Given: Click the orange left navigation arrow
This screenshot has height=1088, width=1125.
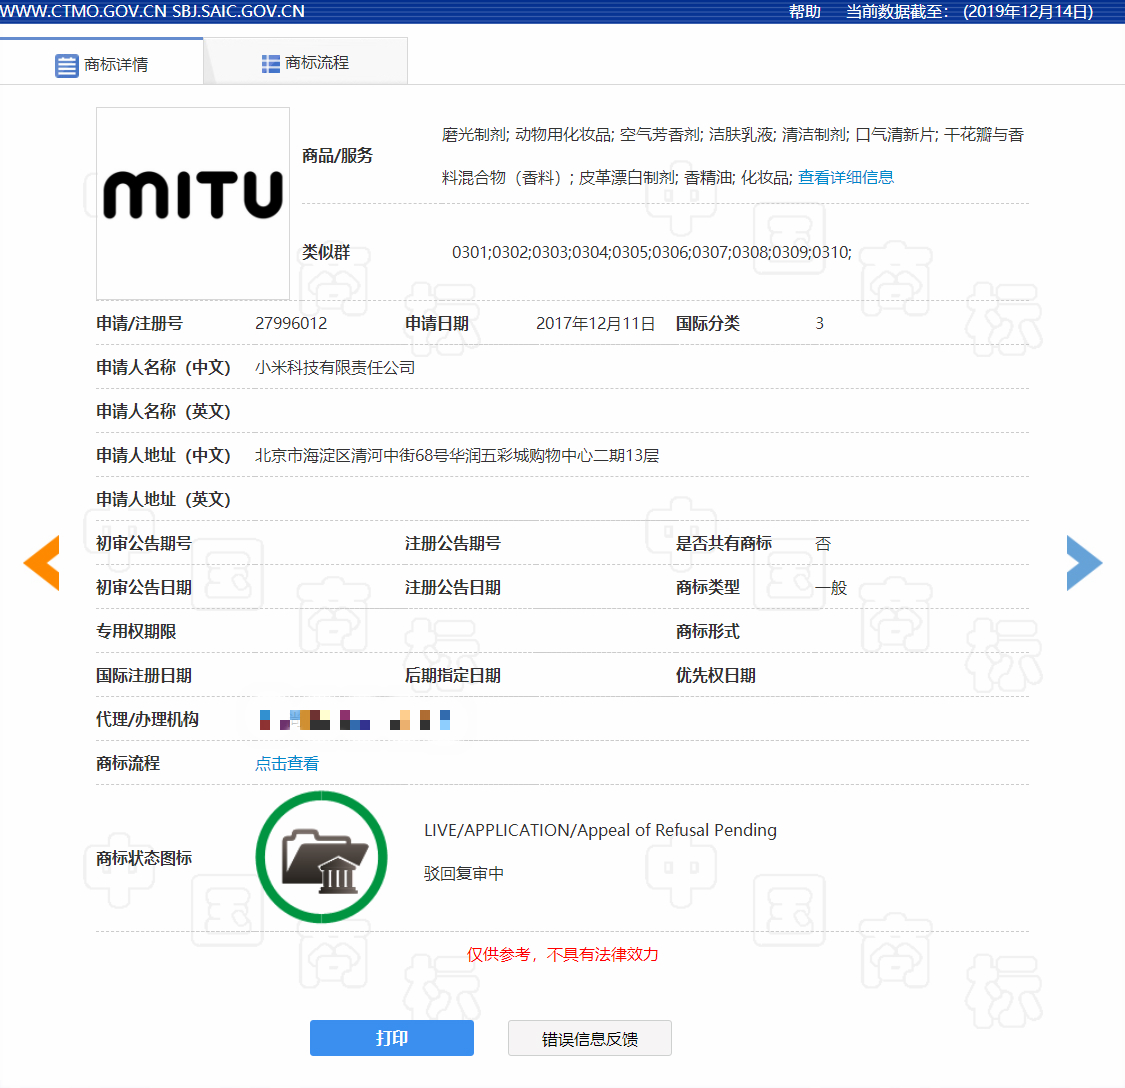Looking at the screenshot, I should click(x=41, y=563).
